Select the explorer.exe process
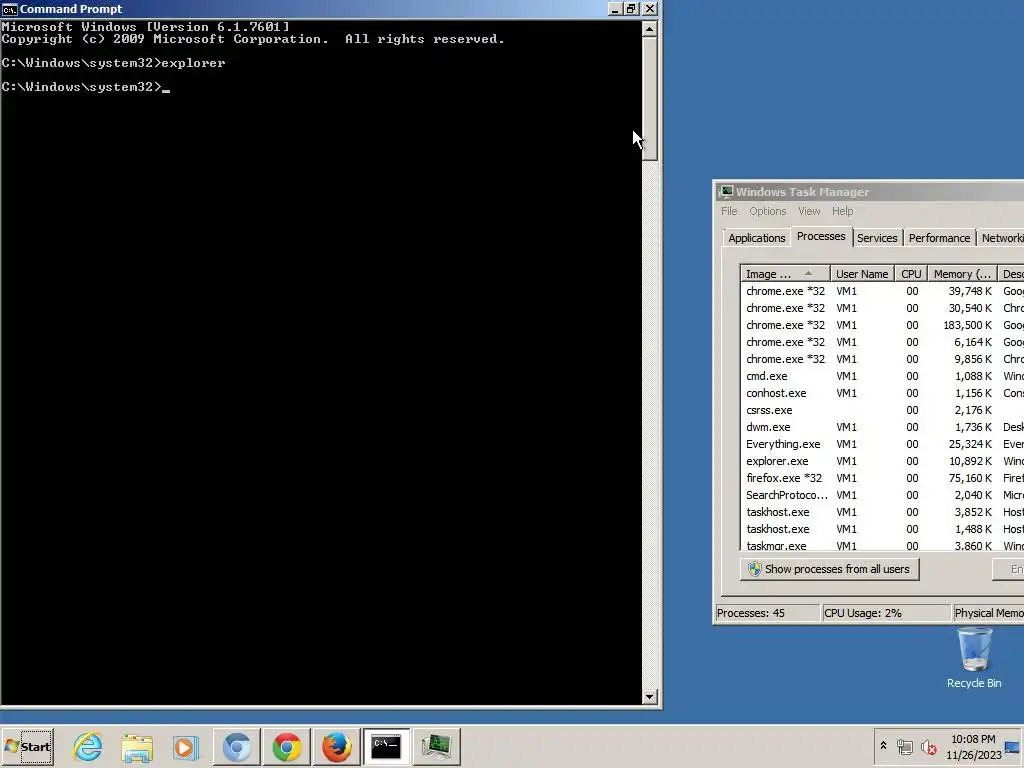 point(883,461)
